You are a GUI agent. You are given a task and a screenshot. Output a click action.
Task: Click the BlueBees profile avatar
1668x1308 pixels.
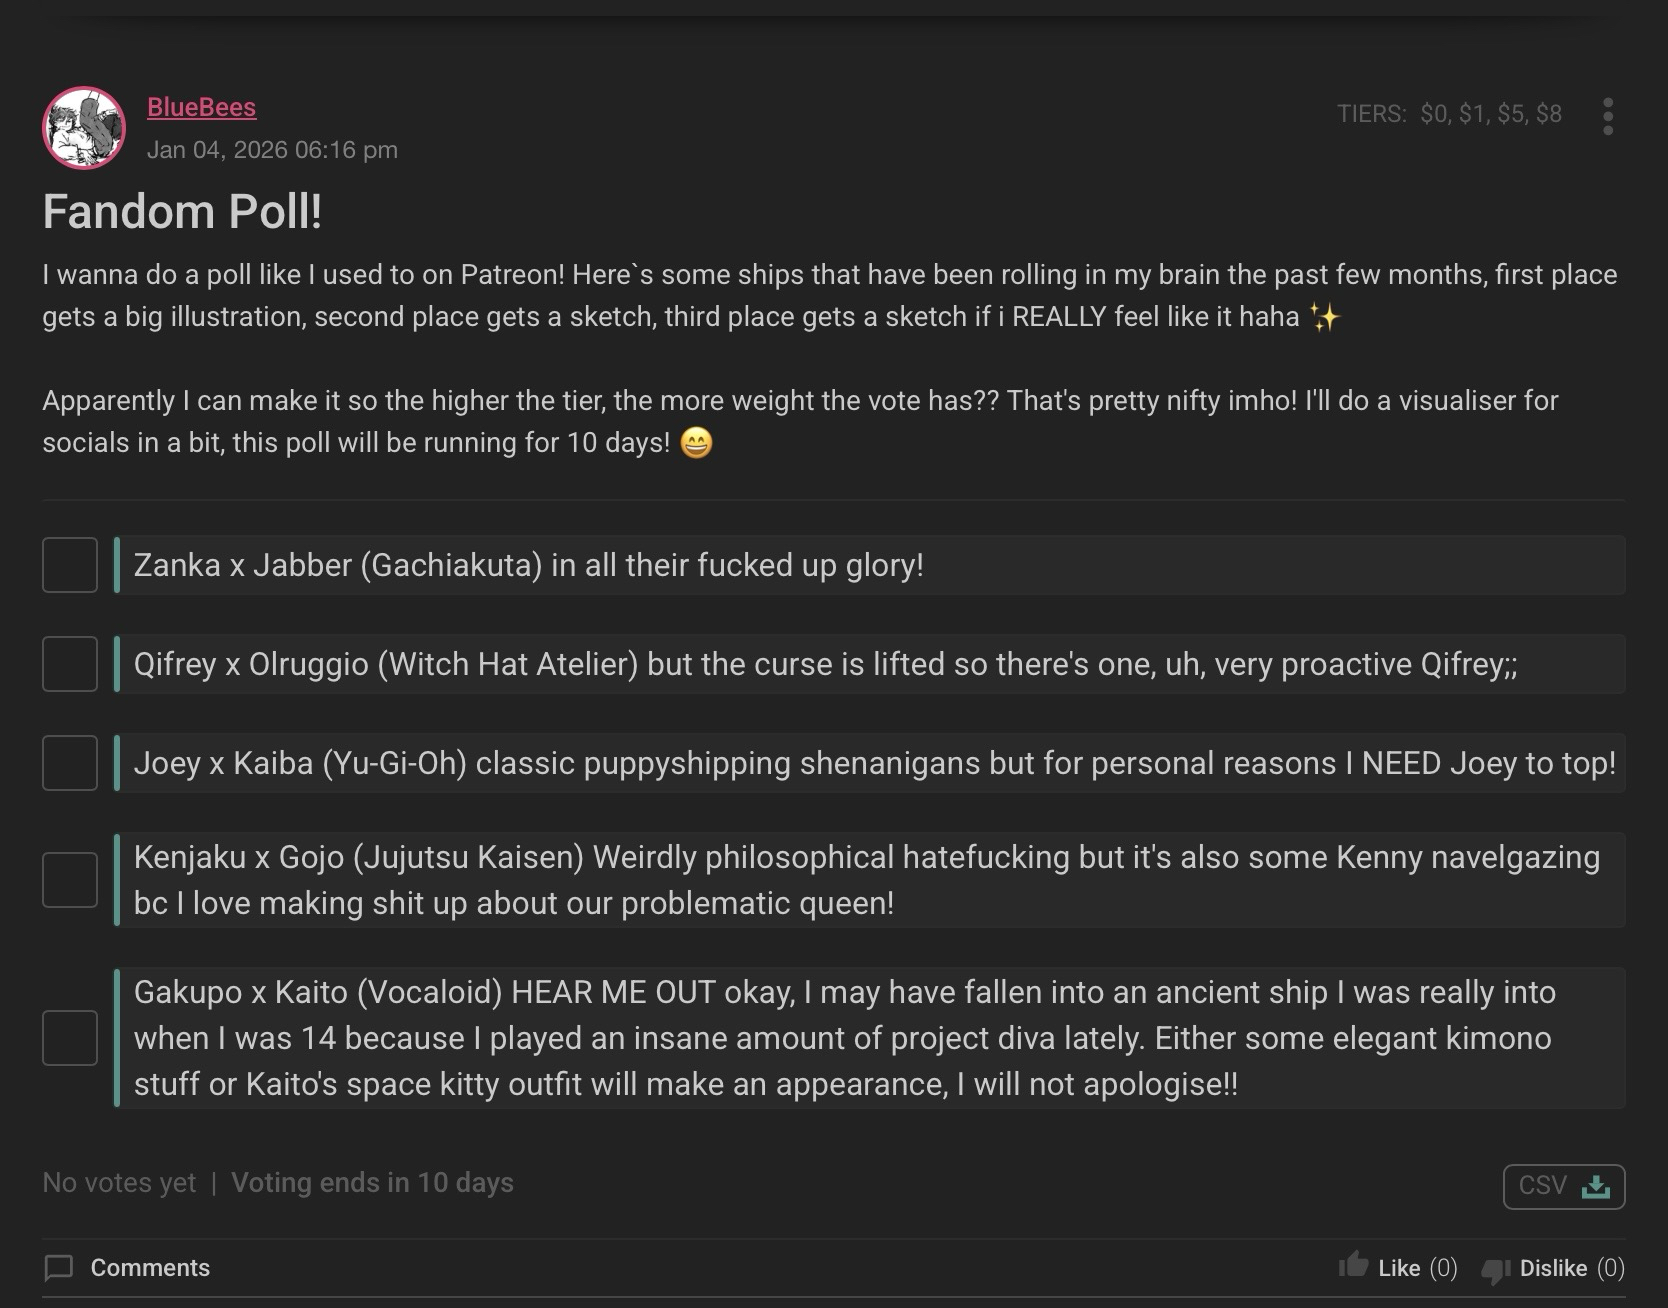coord(84,128)
